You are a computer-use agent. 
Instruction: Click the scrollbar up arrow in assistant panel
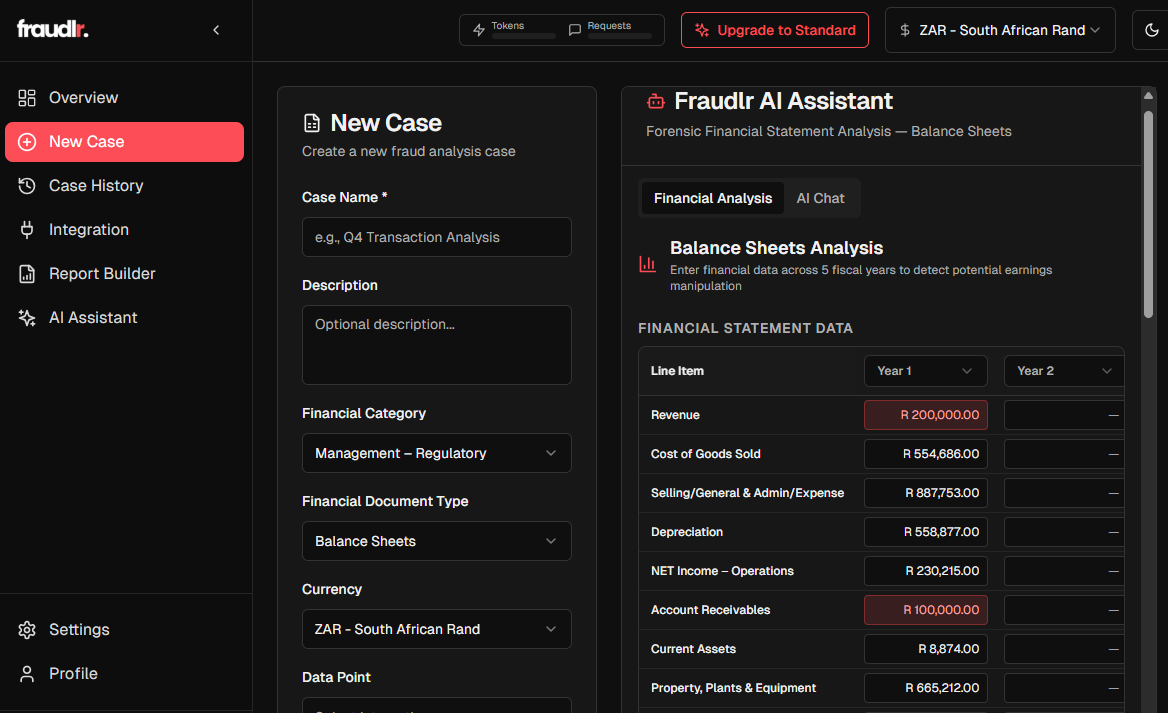pyautogui.click(x=1148, y=95)
